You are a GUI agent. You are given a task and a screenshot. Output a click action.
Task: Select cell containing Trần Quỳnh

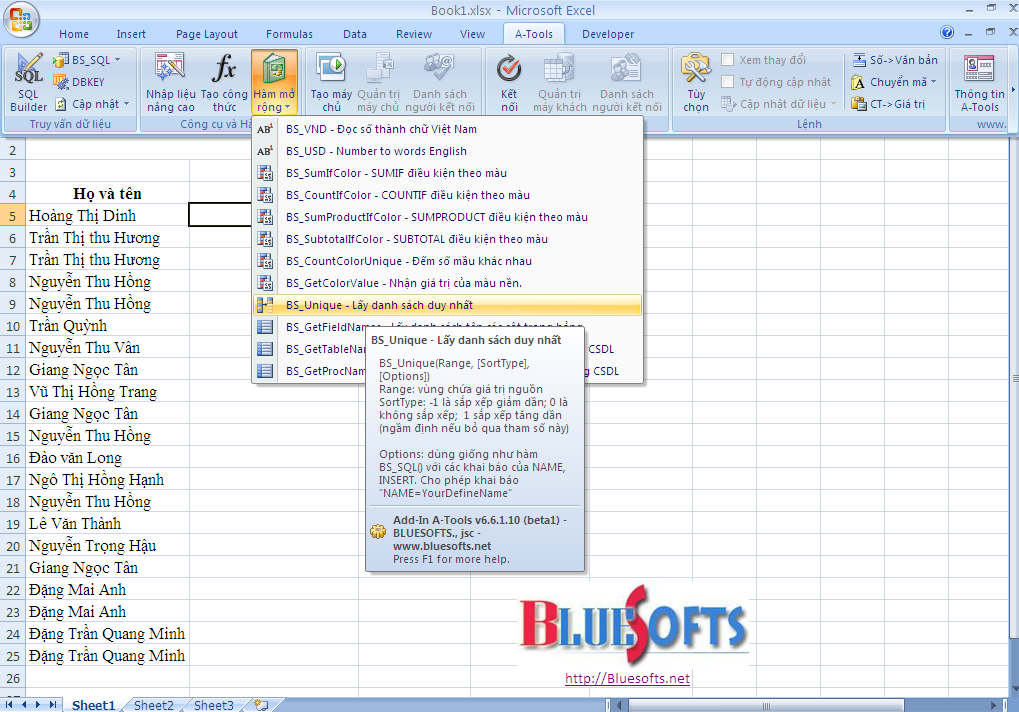[107, 326]
